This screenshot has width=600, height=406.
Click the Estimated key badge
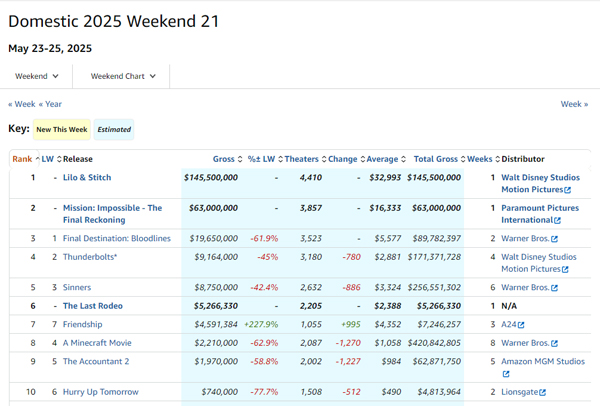coord(114,129)
